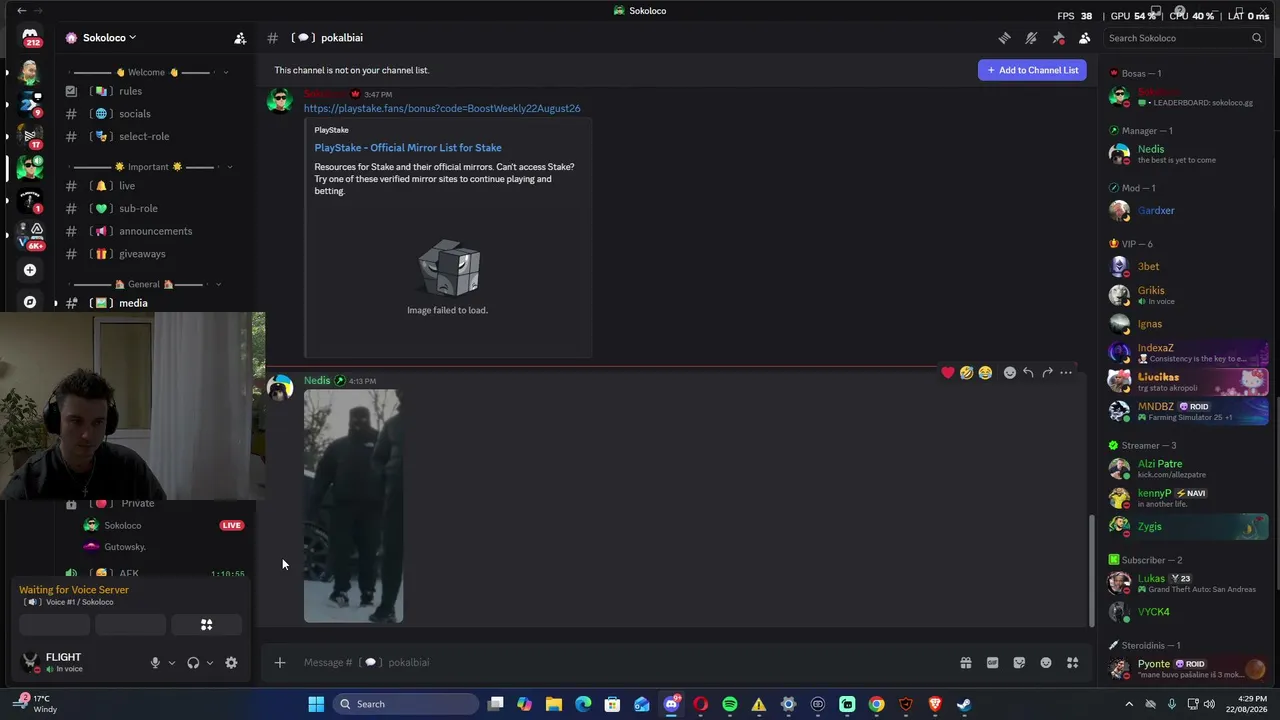Open member IndexaZ profile
This screenshot has width=1280, height=720.
click(x=1188, y=353)
